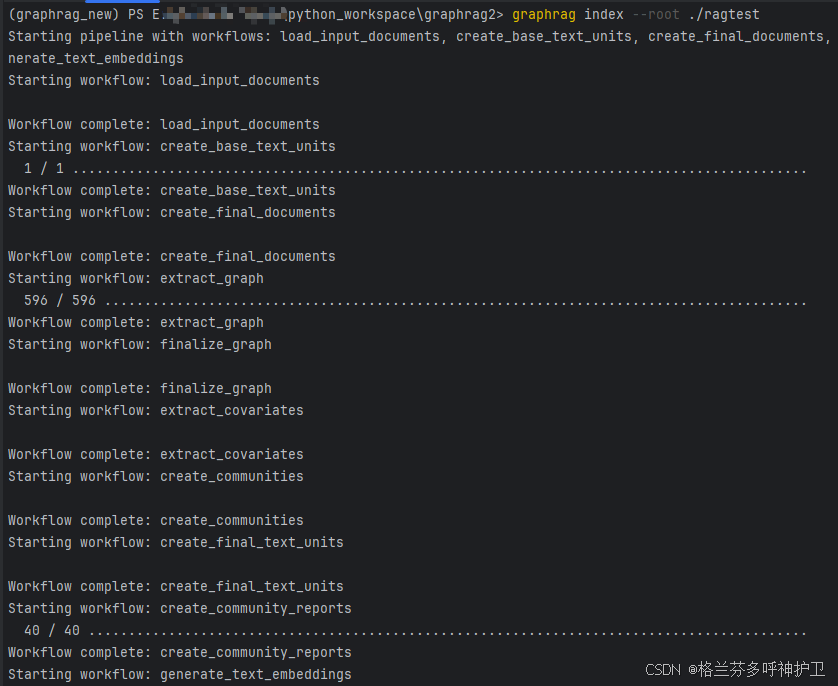This screenshot has width=838, height=686.
Task: Click 'Starting workflow: create_communities' line
Action: click(x=156, y=477)
